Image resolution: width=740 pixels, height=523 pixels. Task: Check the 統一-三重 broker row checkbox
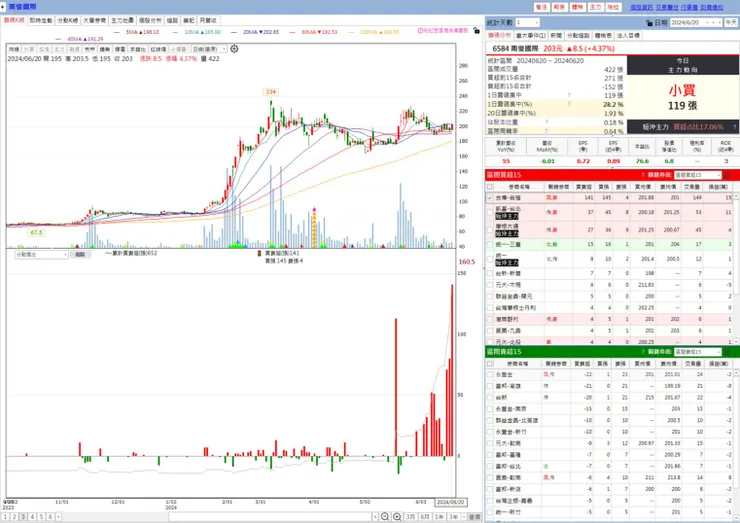click(x=490, y=245)
